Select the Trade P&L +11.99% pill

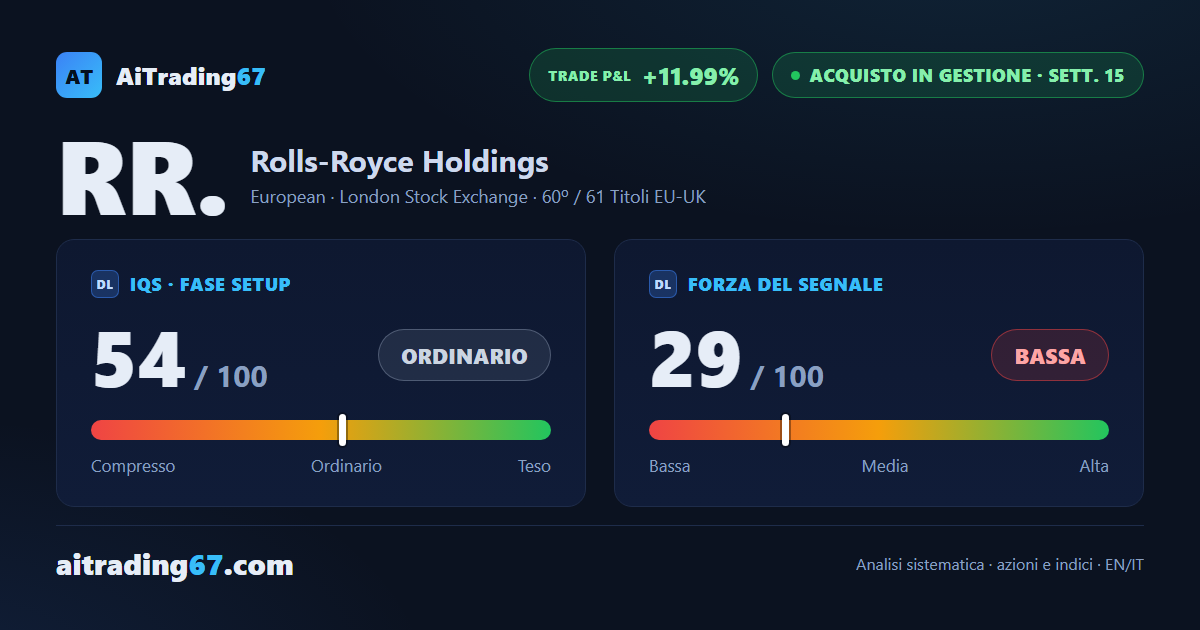click(x=643, y=75)
